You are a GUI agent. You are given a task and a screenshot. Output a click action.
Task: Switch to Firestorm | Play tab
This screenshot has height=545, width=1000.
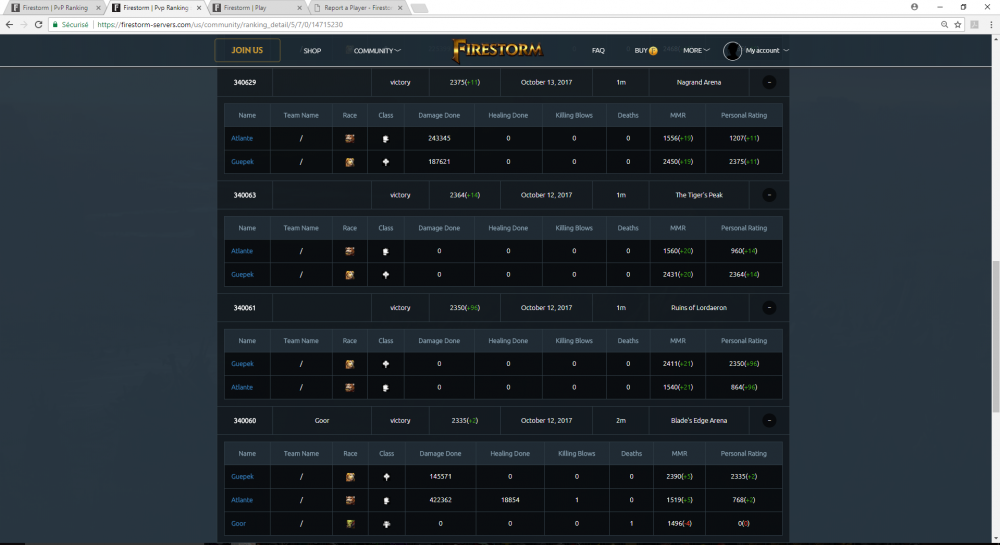coord(256,8)
